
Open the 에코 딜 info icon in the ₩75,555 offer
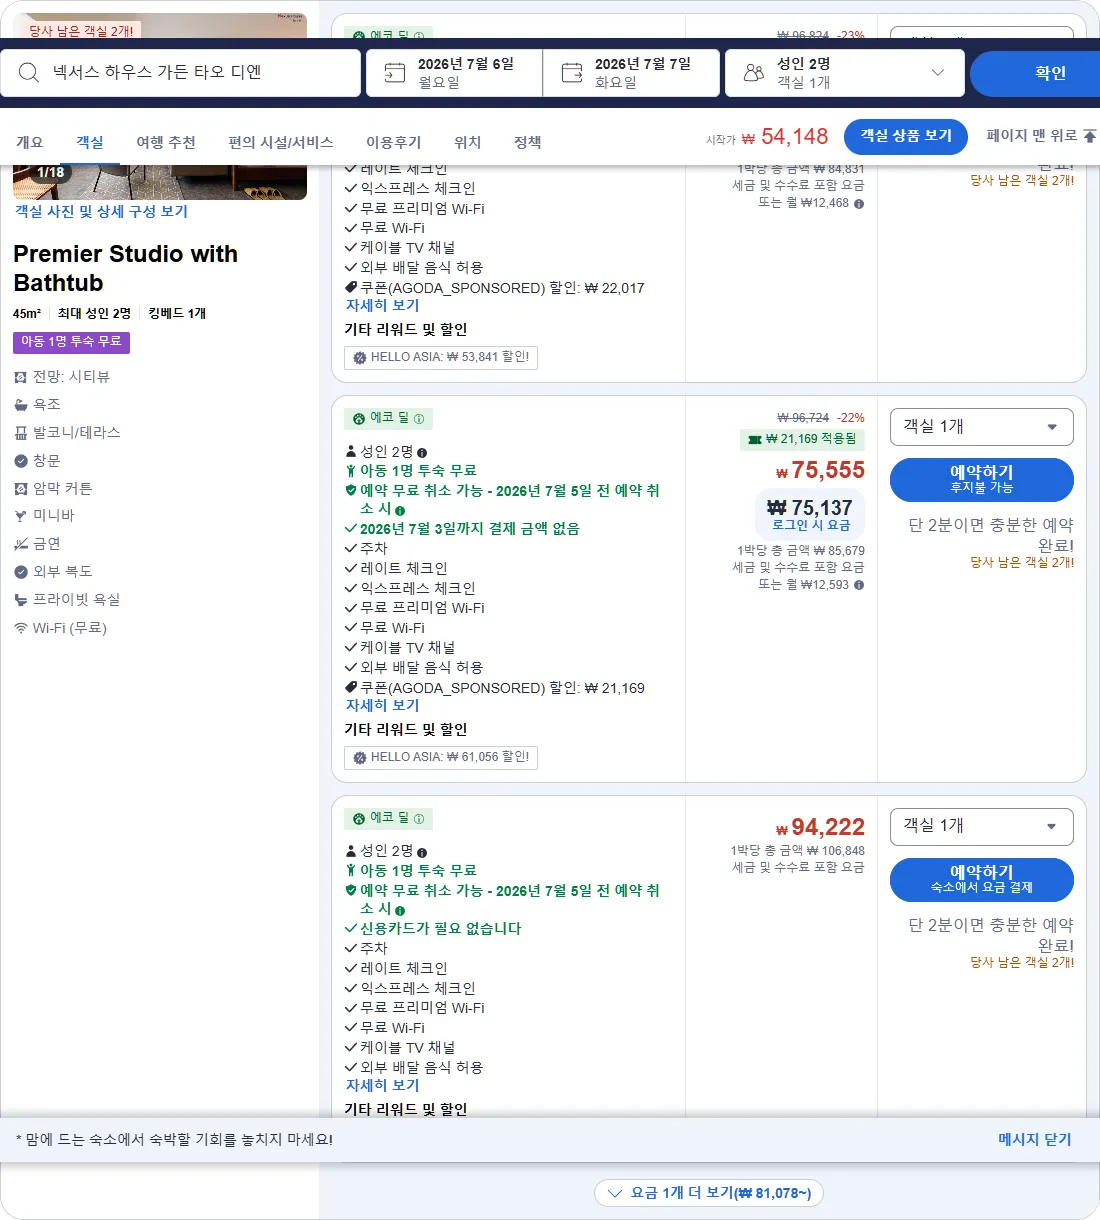point(419,418)
